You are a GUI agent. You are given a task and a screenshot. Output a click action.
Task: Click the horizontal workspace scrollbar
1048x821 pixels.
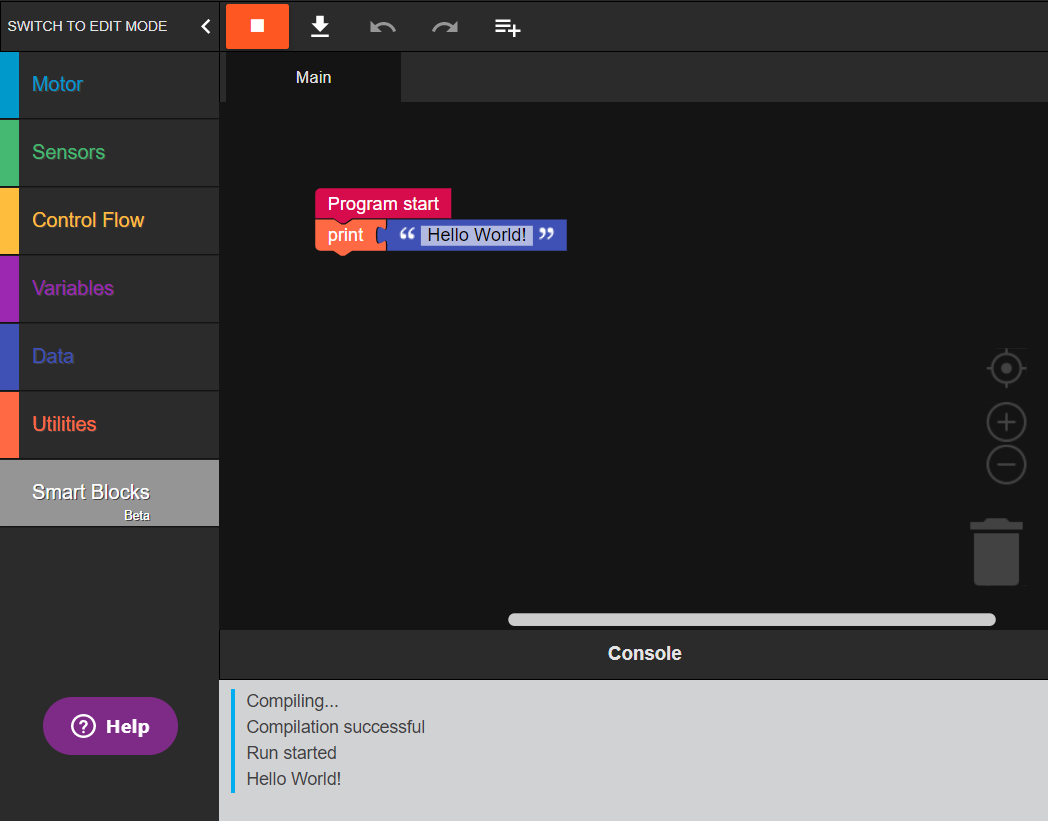click(x=751, y=620)
